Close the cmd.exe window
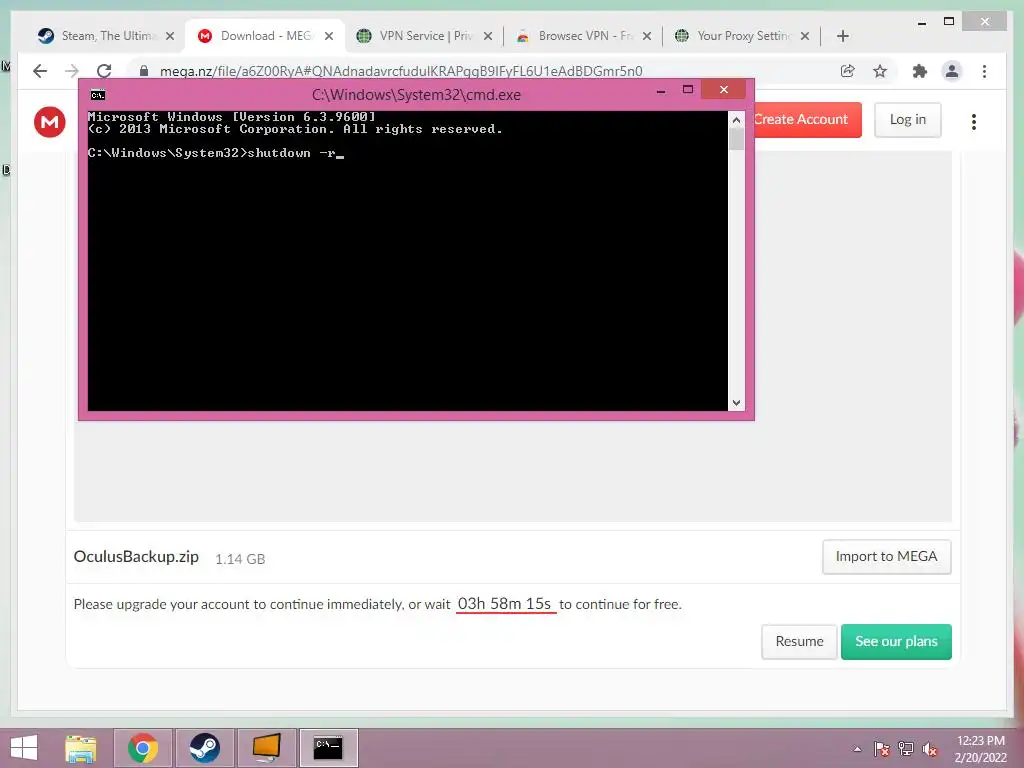Viewport: 1024px width, 768px height. pyautogui.click(x=724, y=89)
